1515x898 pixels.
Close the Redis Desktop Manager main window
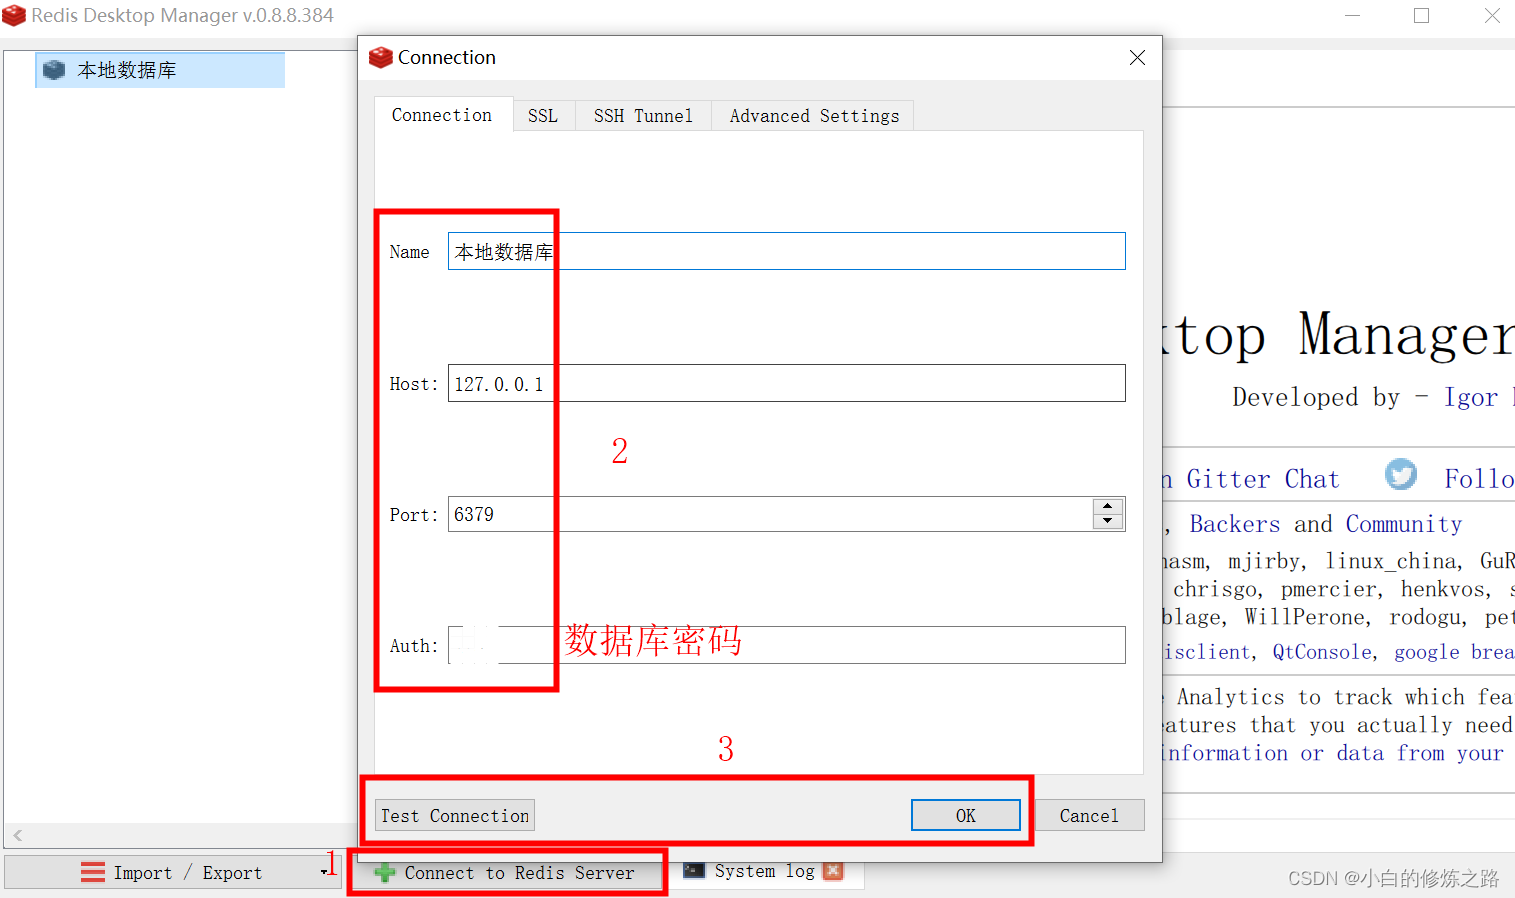[x=1492, y=16]
